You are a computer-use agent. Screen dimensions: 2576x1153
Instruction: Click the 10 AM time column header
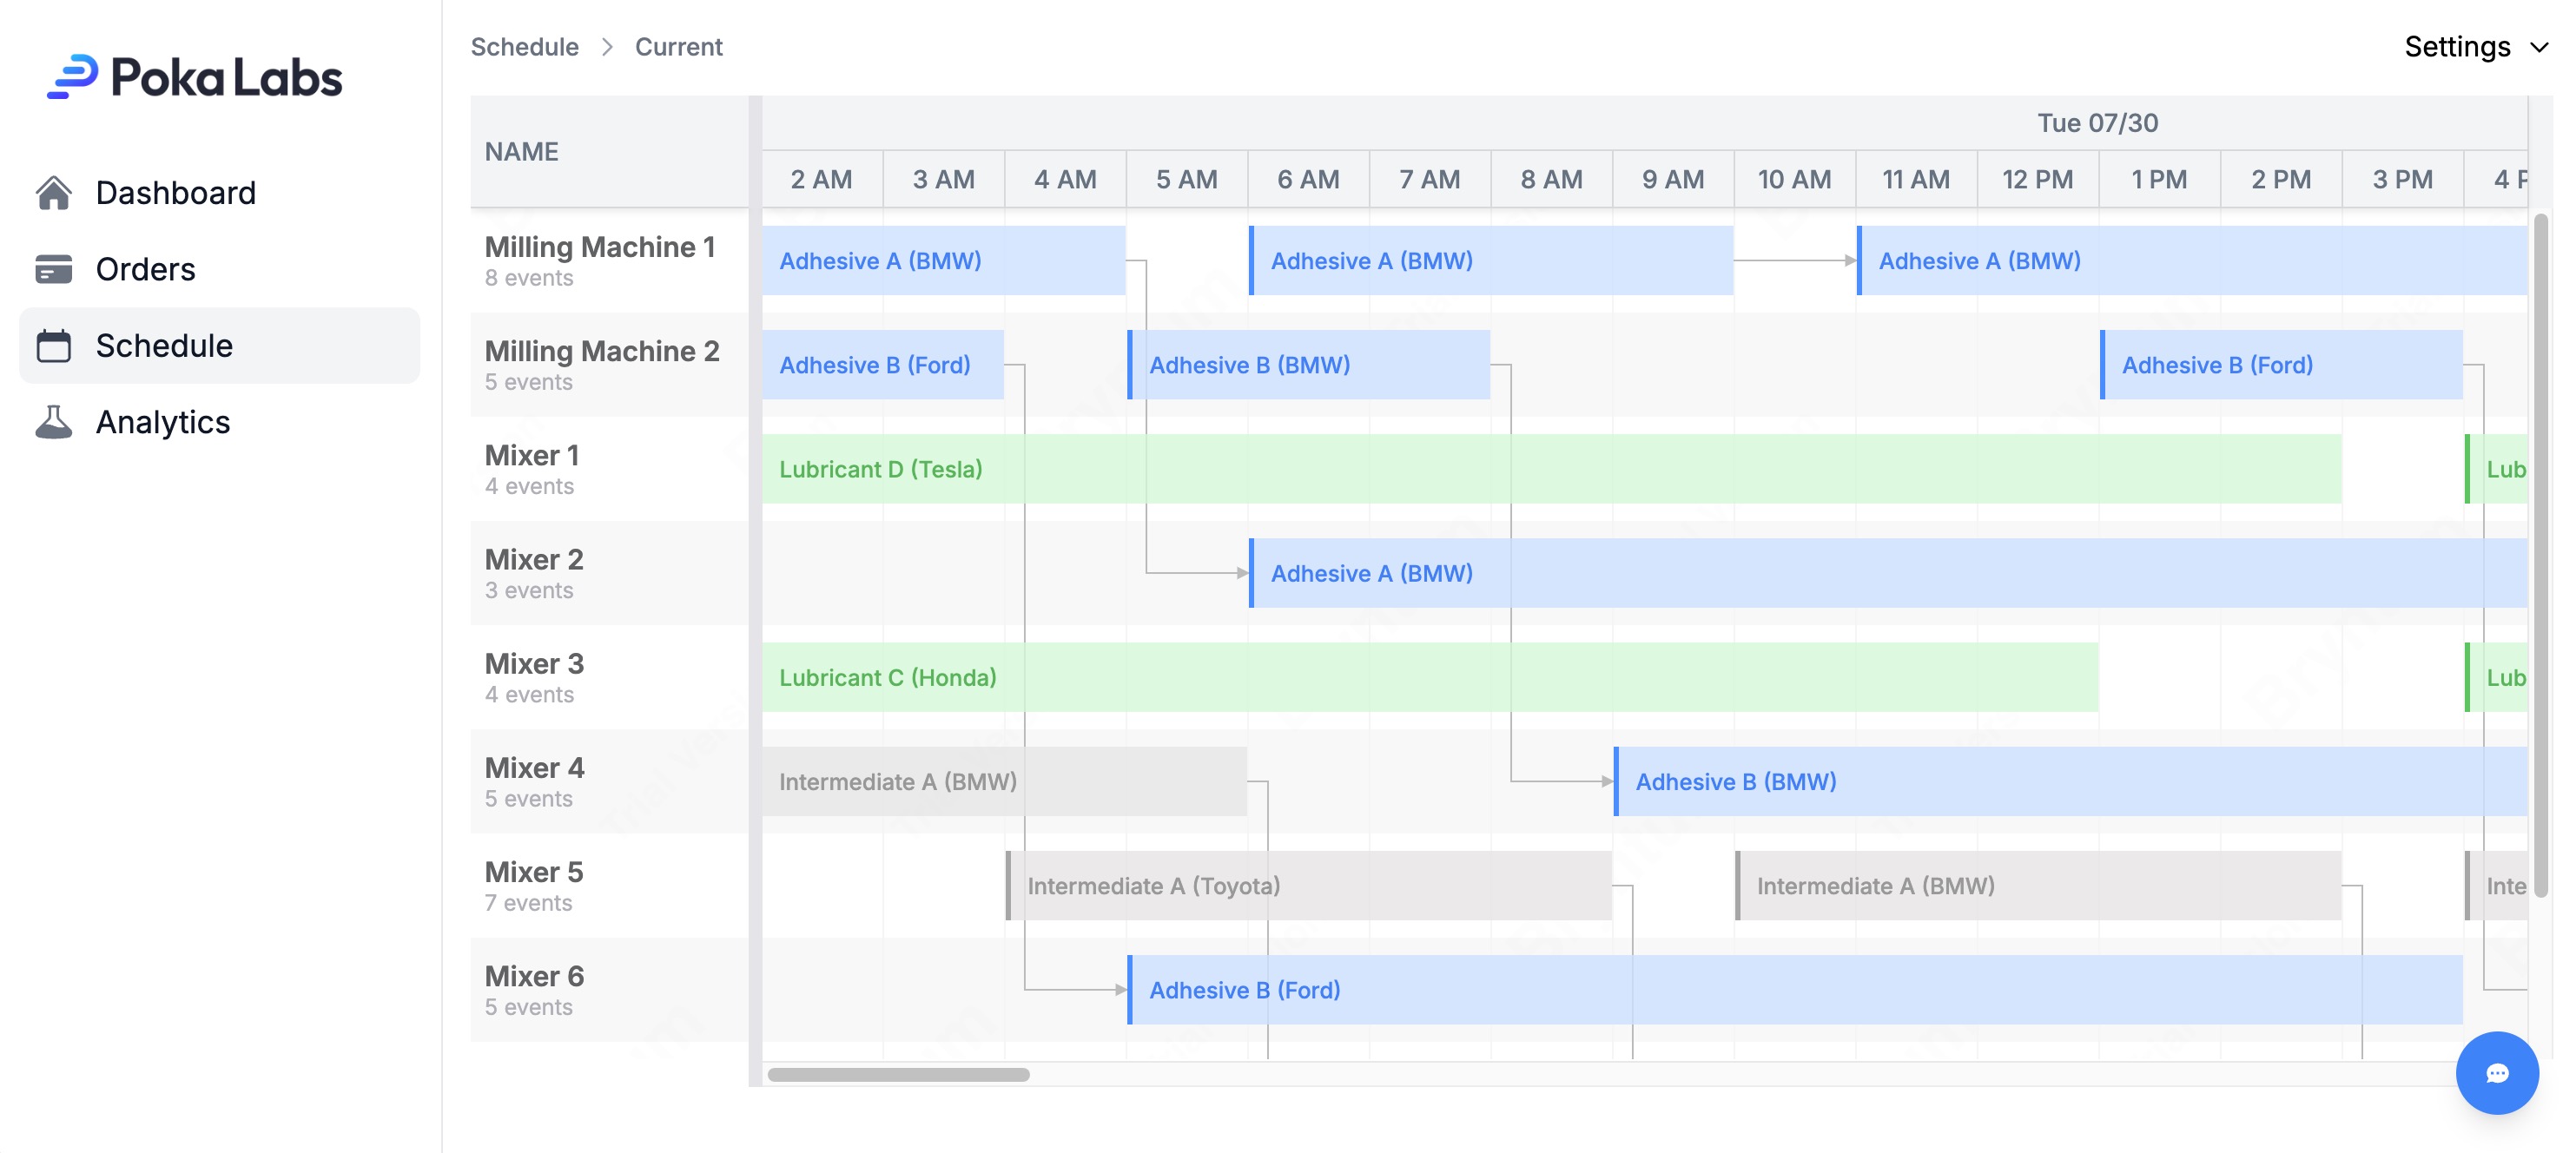click(x=1794, y=179)
